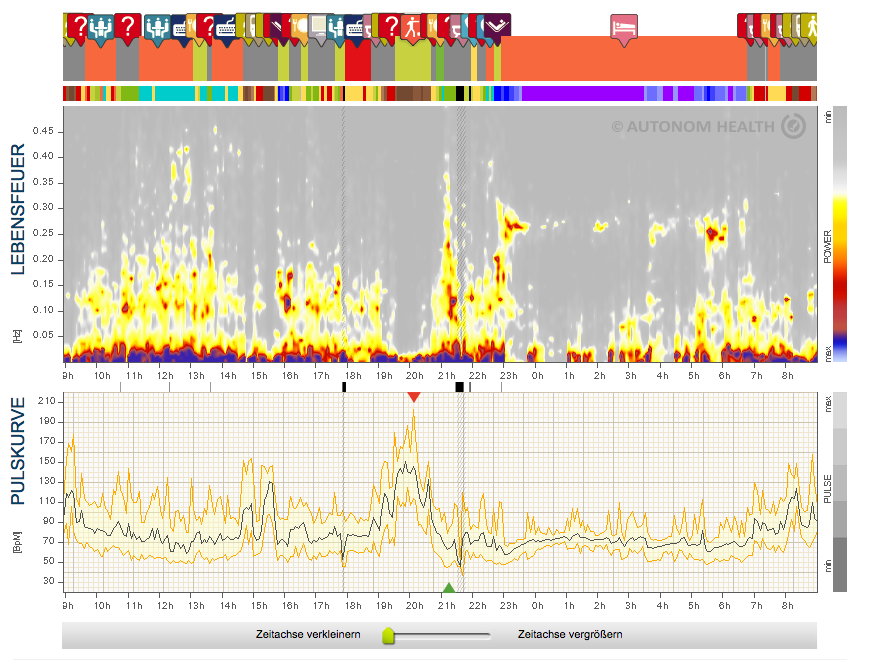Click the red maximum pulse triangle marker
The width and height of the screenshot is (875, 663).
point(414,397)
